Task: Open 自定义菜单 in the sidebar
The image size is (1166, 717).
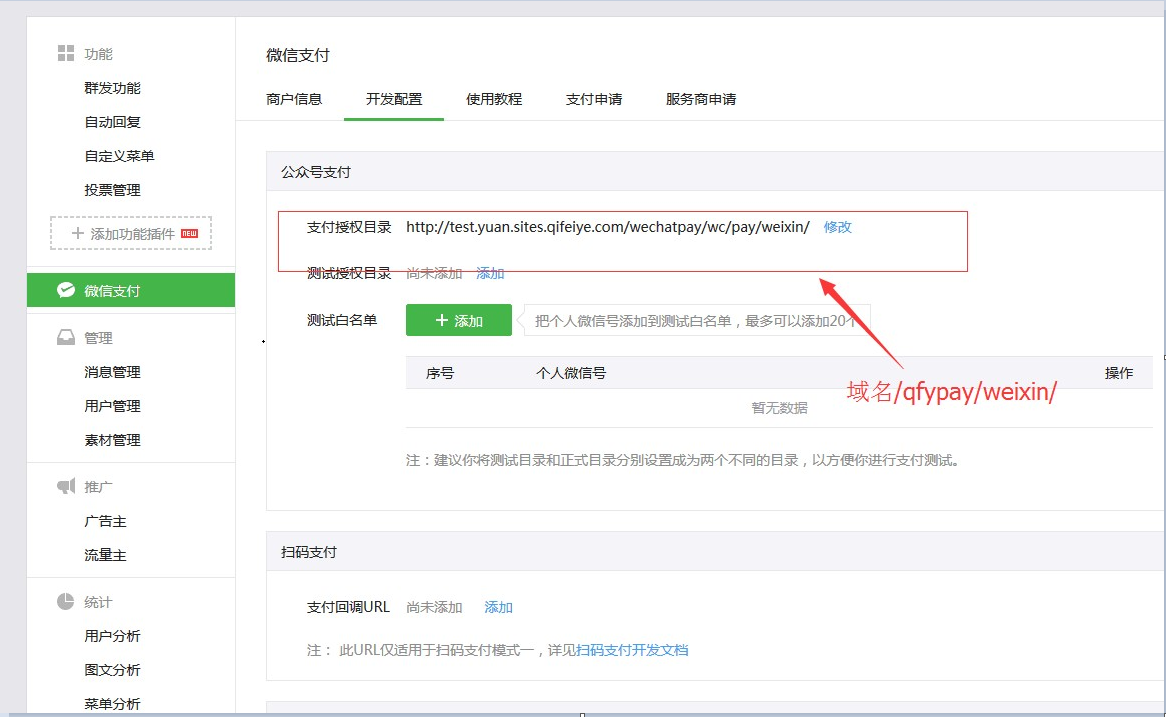Action: (x=119, y=156)
